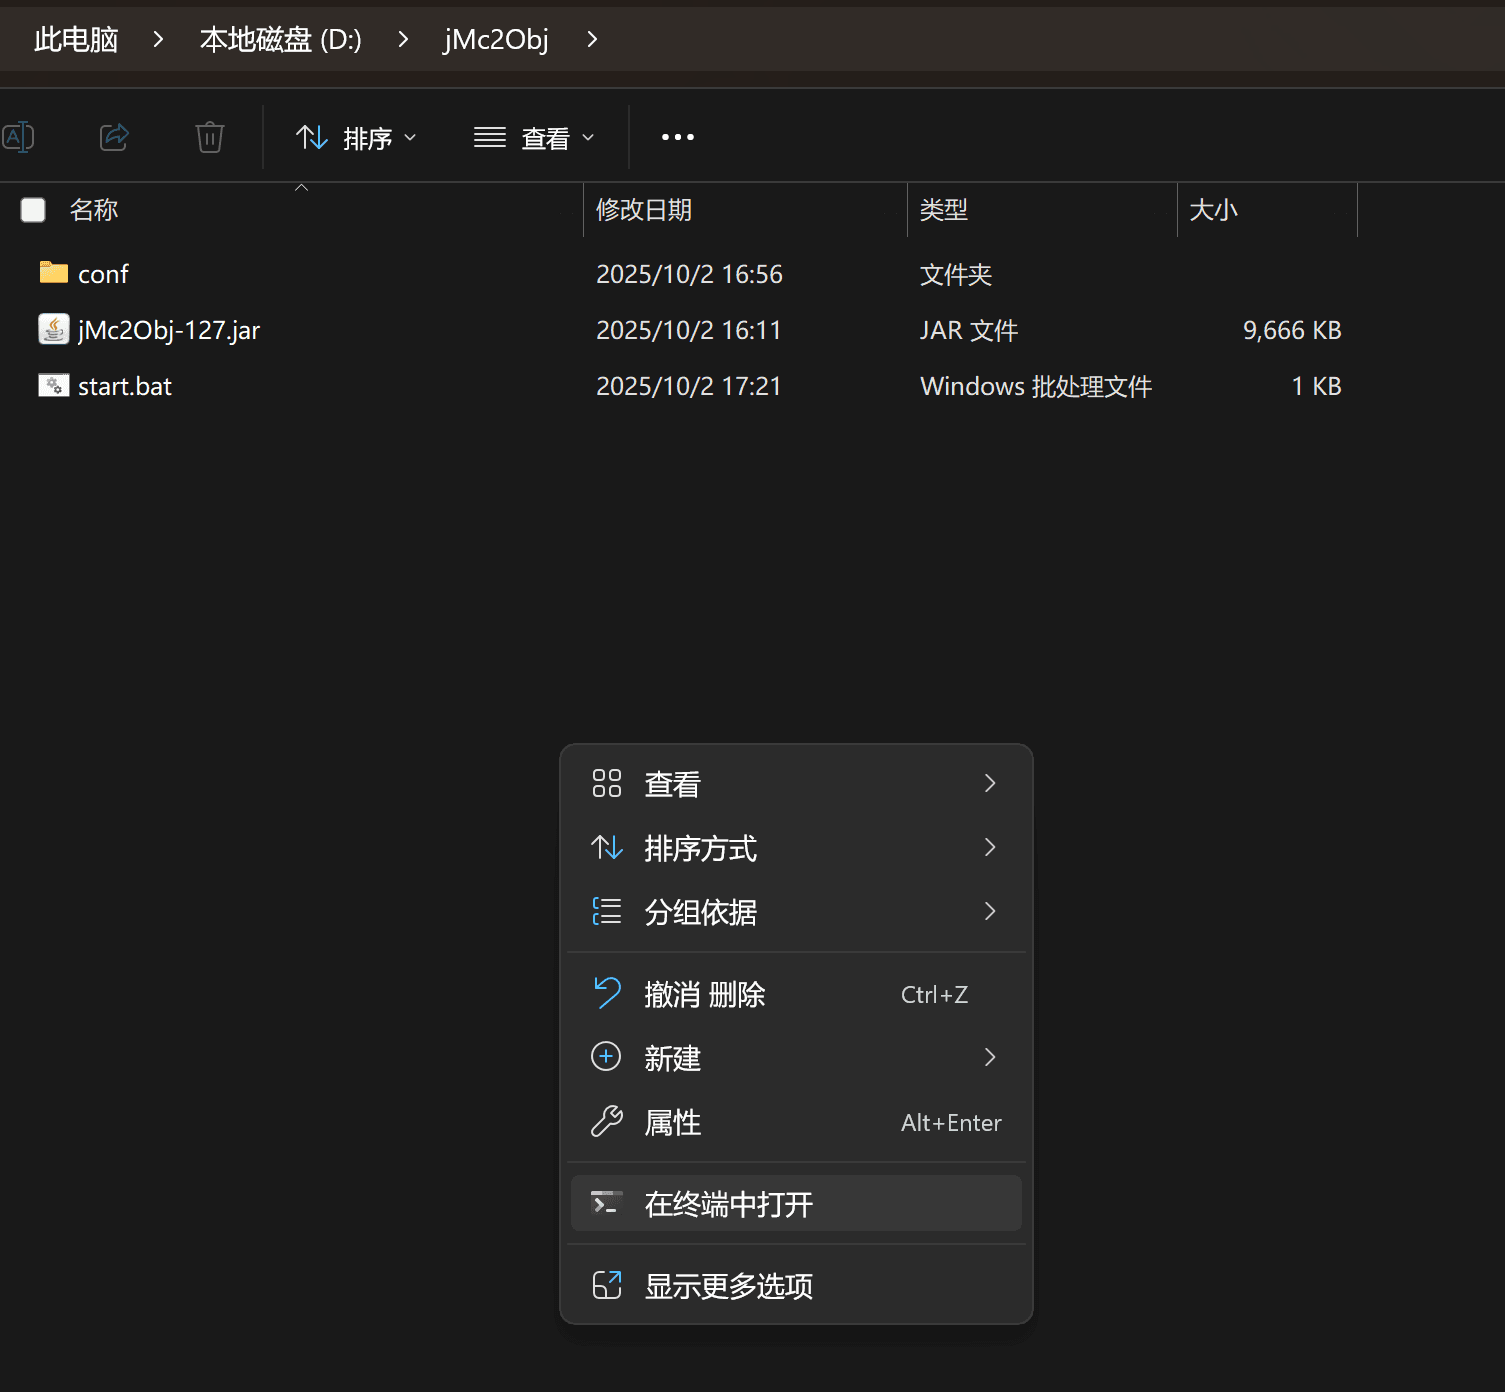This screenshot has height=1392, width=1505.
Task: Sort files by 修改日期 column header
Action: (644, 210)
